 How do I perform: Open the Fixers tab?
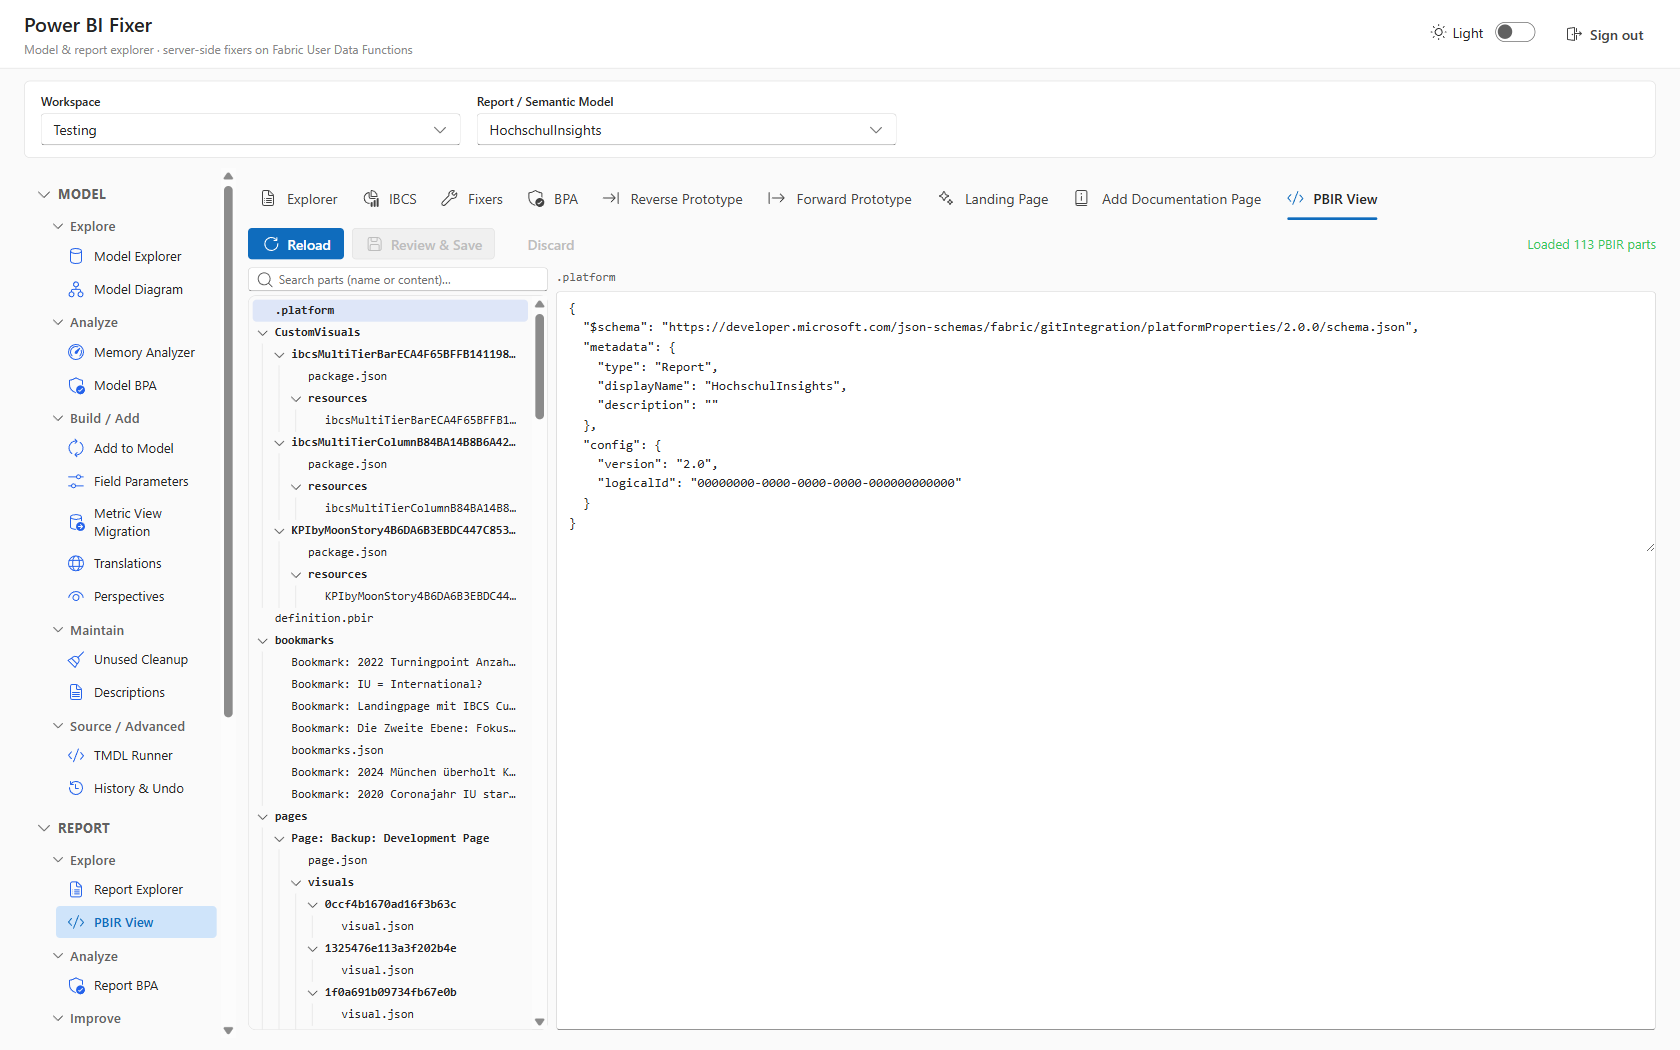(x=472, y=199)
